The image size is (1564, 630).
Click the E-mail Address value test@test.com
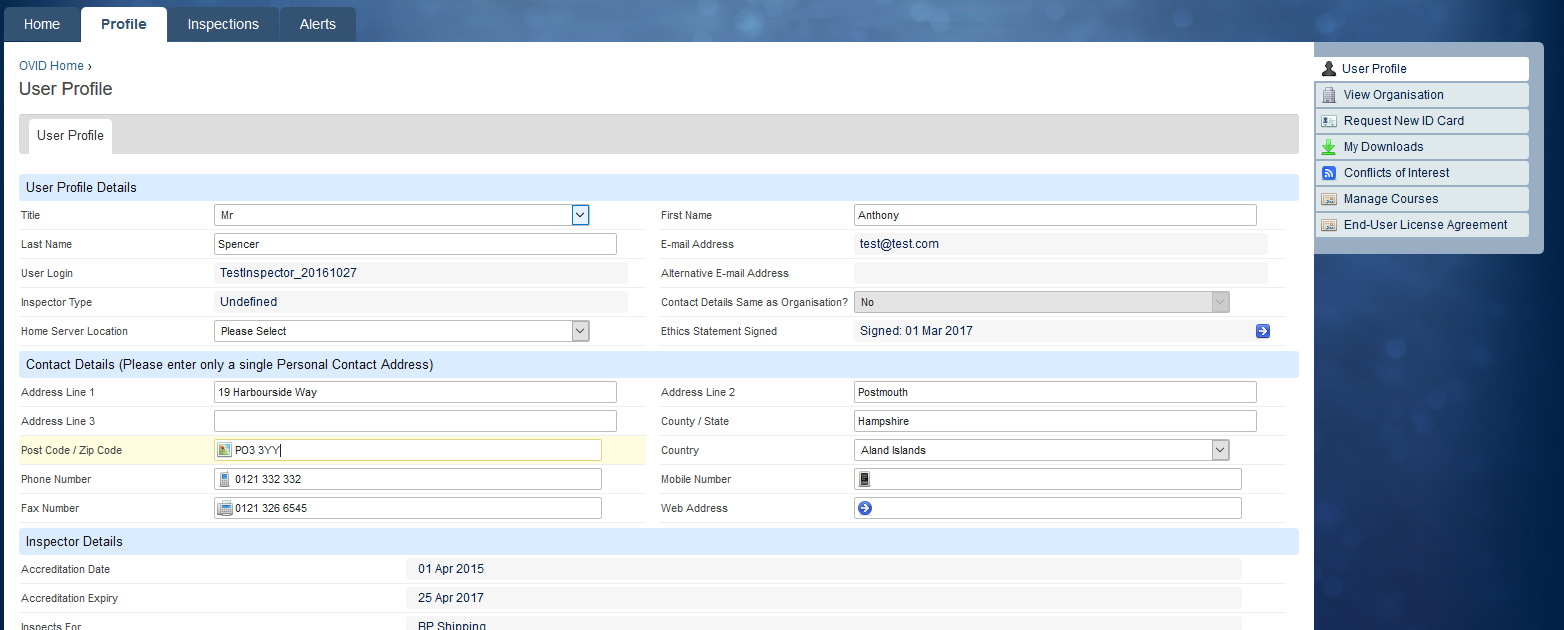coord(899,244)
